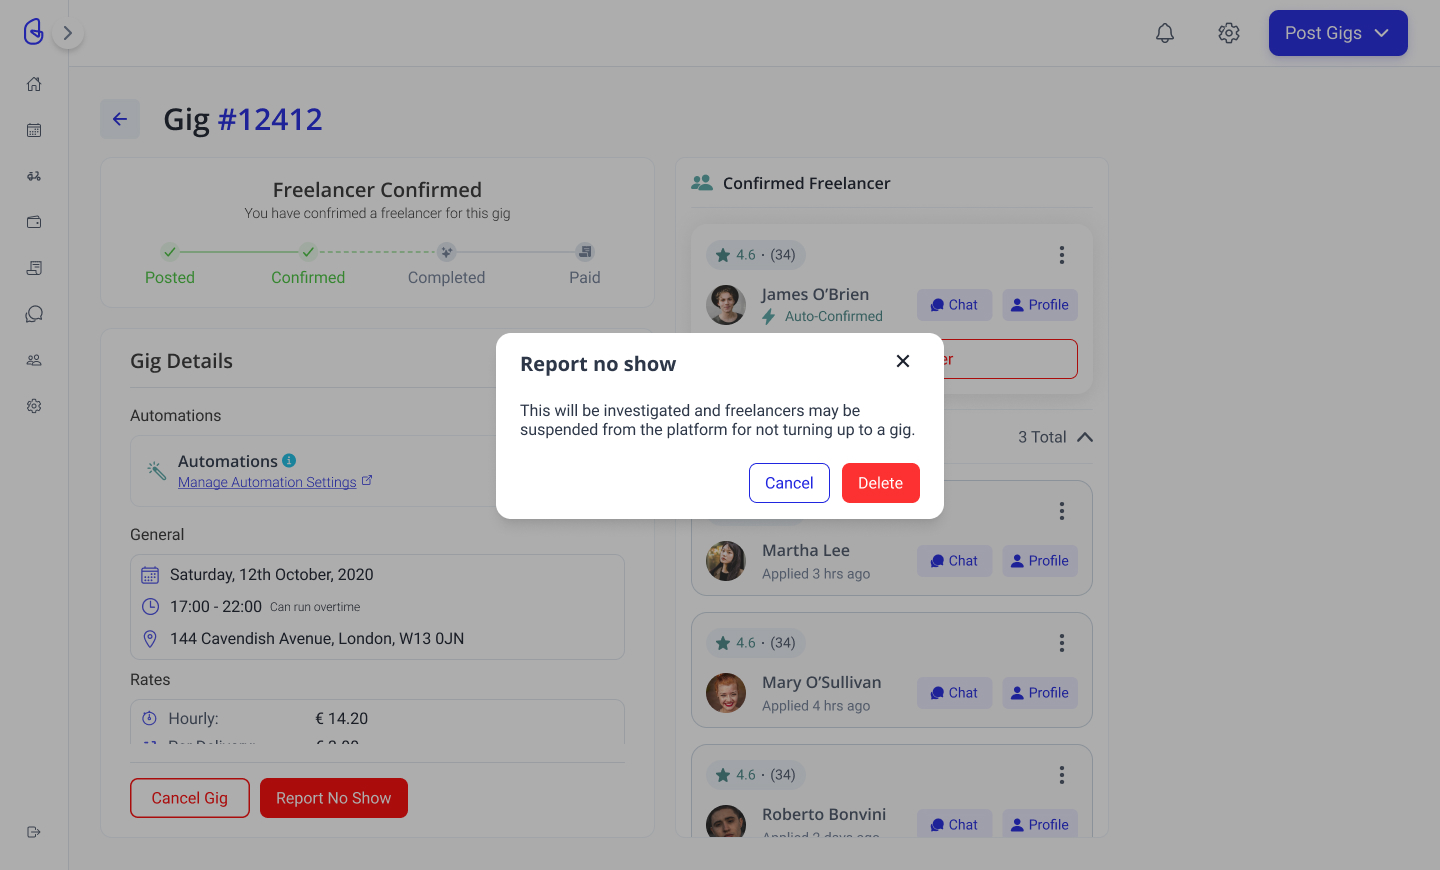Click the 144 Cavendish Avenue address
The image size is (1440, 870).
coord(317,639)
